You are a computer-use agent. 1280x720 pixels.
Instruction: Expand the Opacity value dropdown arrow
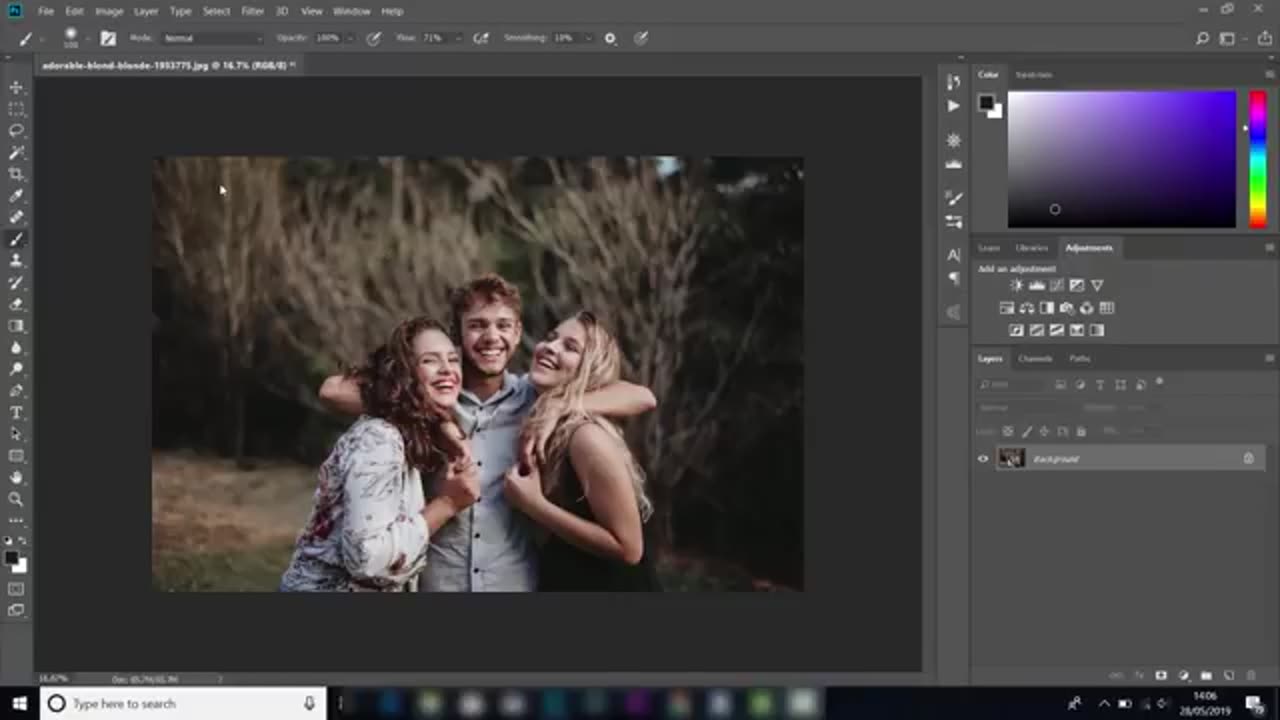(350, 38)
